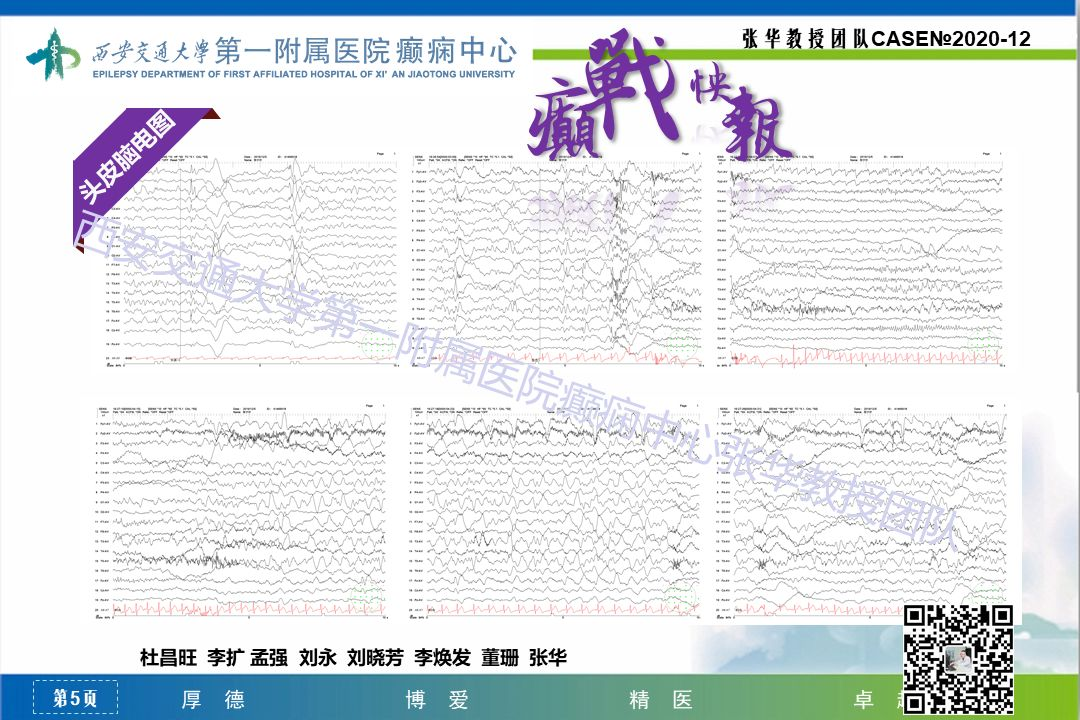The image size is (1080, 720).
Task: Click the Xi'an Jiaotong University emblem logo
Action: point(52,57)
